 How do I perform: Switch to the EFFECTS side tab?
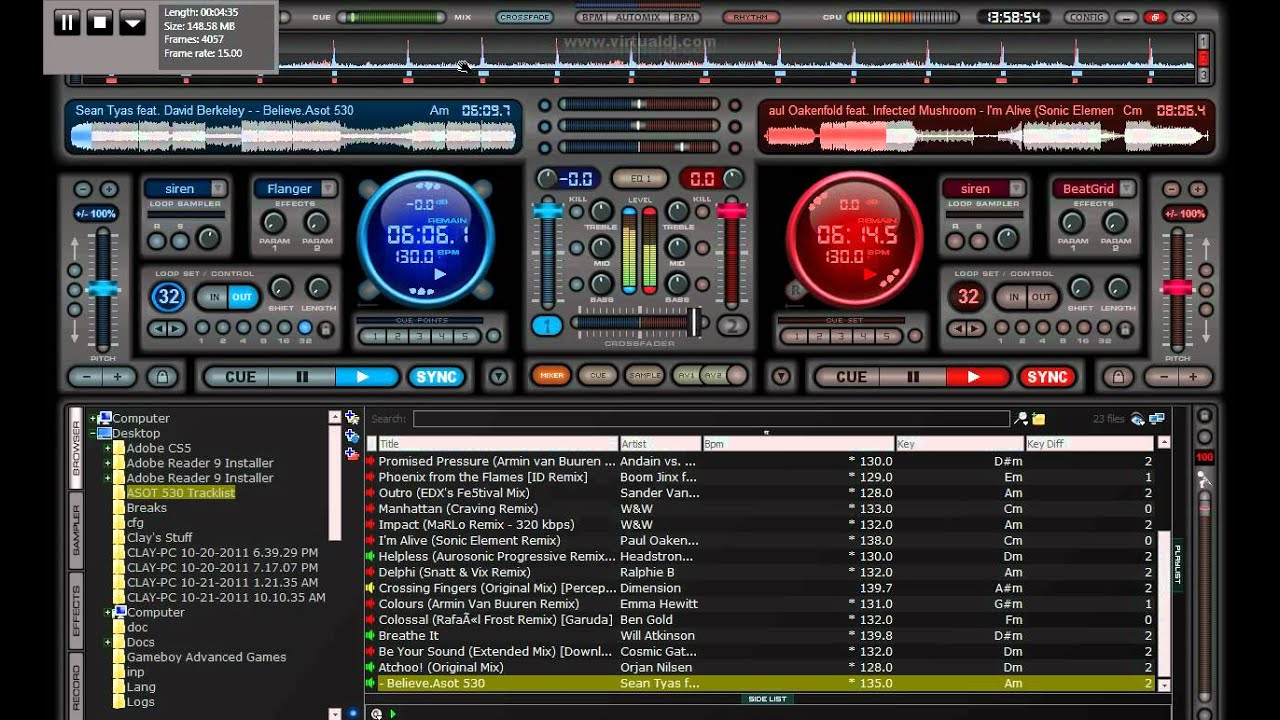click(x=75, y=611)
